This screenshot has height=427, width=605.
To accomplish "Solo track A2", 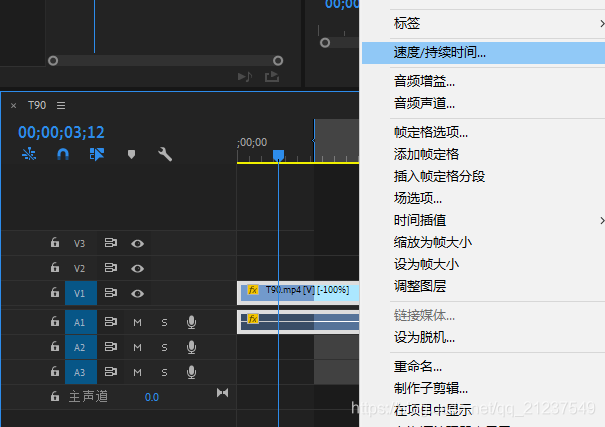I will coord(164,348).
